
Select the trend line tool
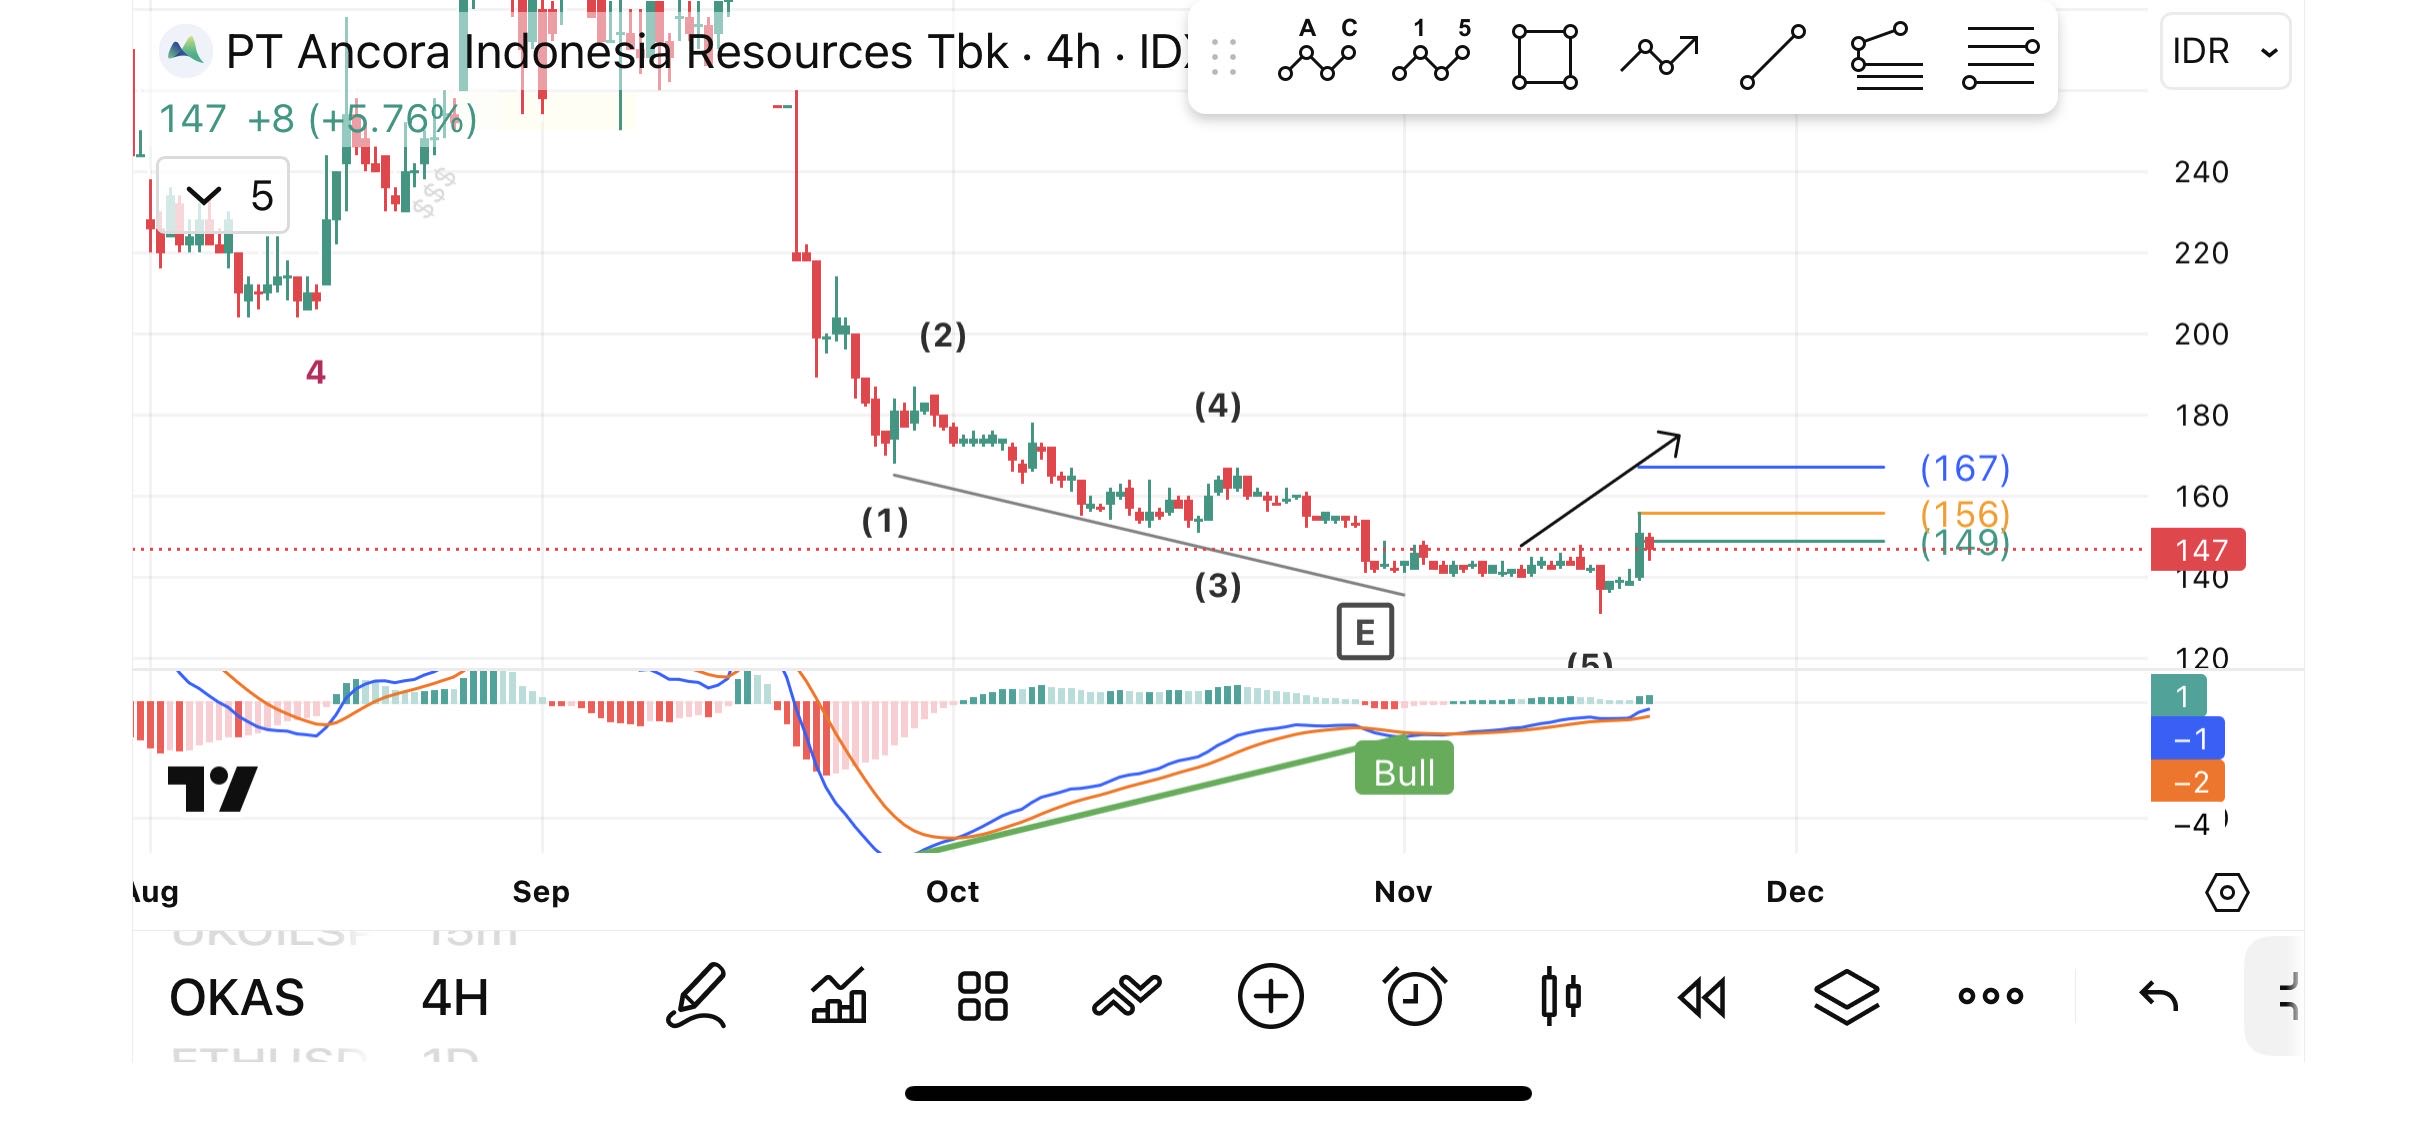[x=1772, y=57]
